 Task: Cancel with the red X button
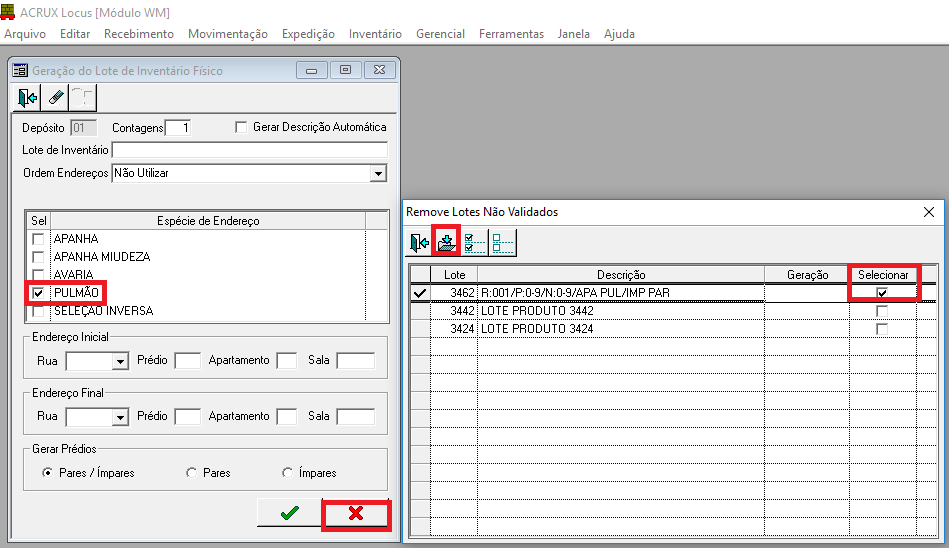[356, 513]
